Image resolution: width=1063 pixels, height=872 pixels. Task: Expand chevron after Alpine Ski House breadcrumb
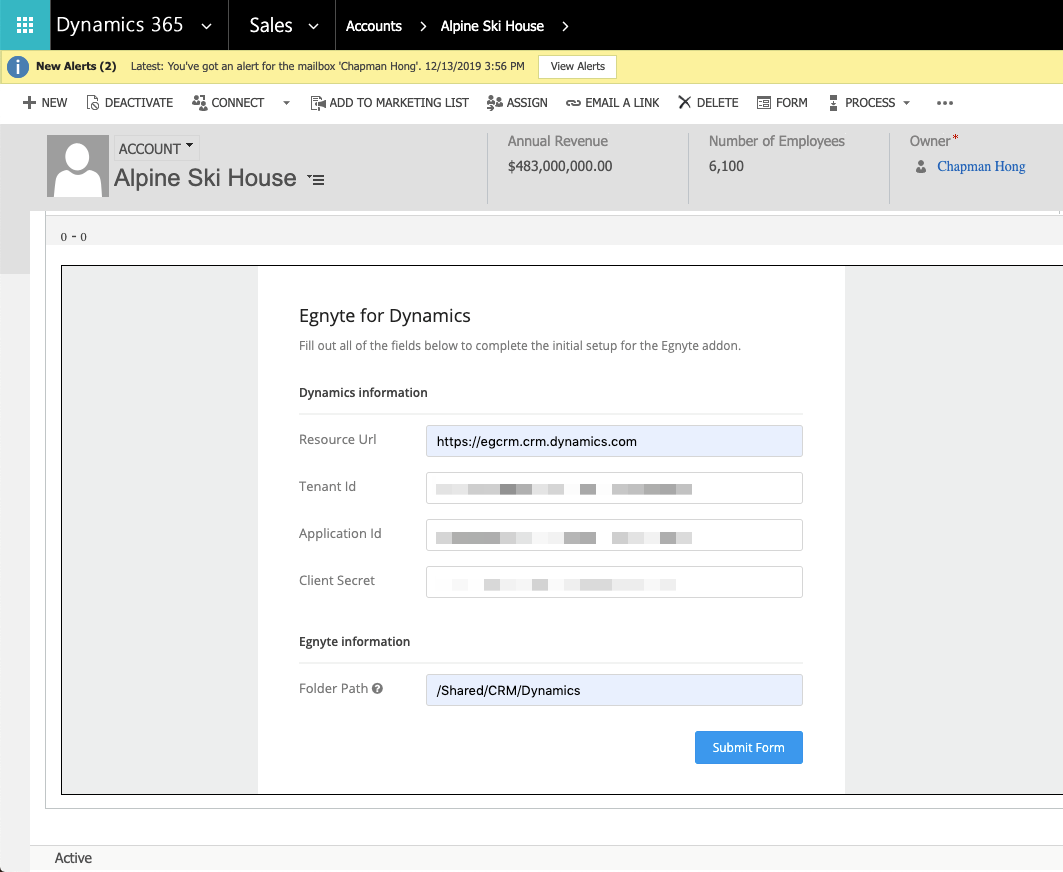[565, 26]
